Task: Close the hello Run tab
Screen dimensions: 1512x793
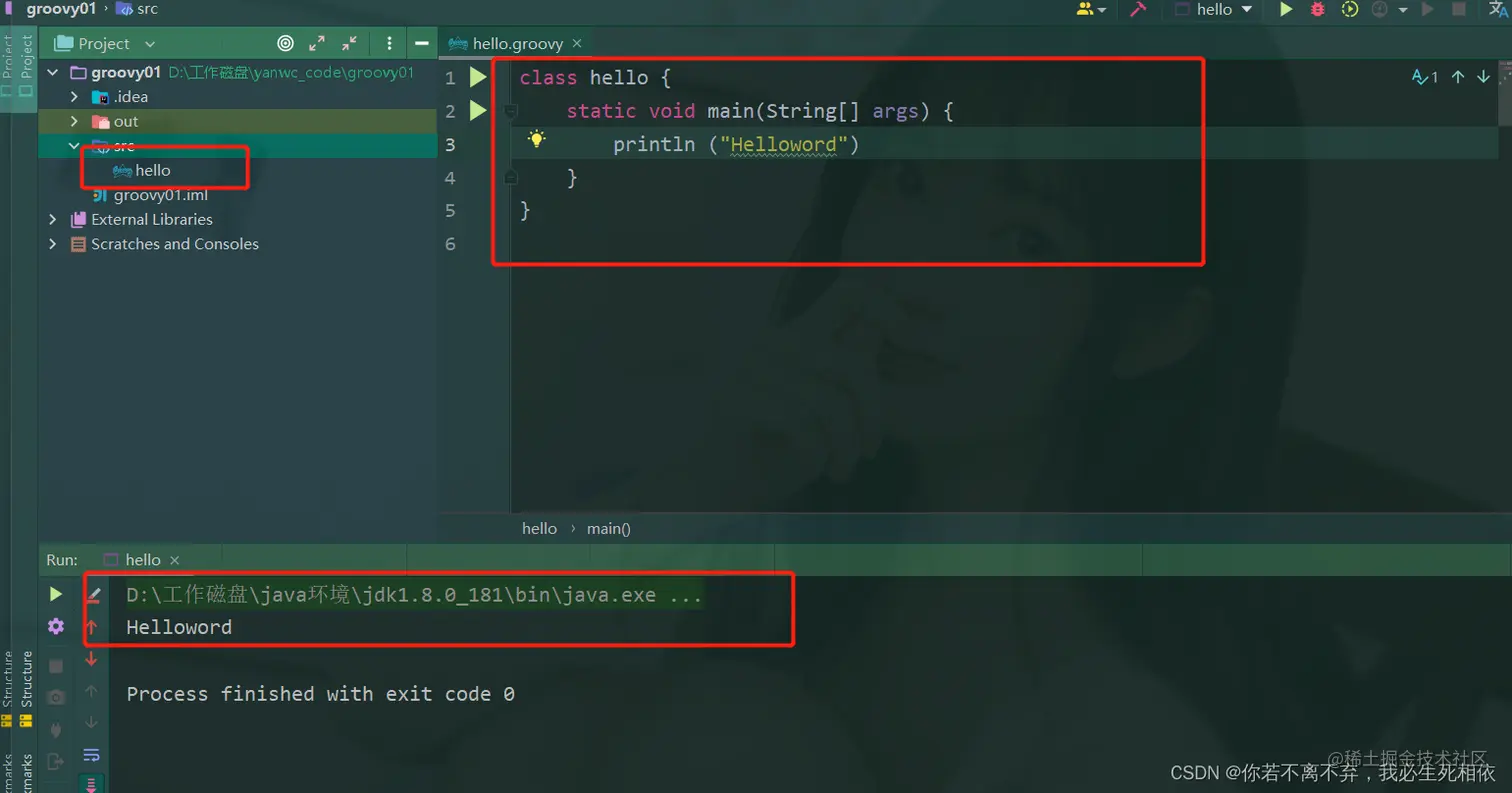Action: [175, 560]
